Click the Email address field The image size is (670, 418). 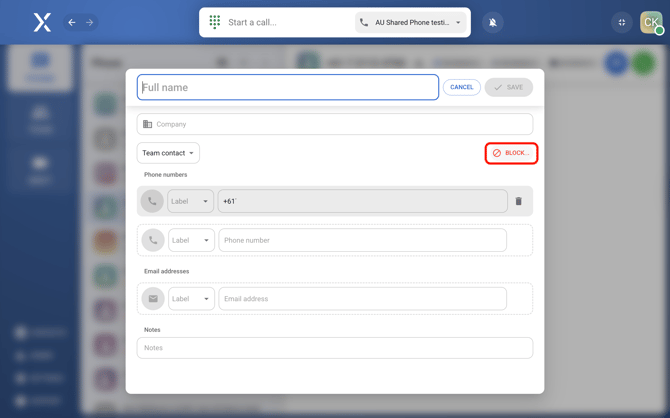pyautogui.click(x=362, y=299)
